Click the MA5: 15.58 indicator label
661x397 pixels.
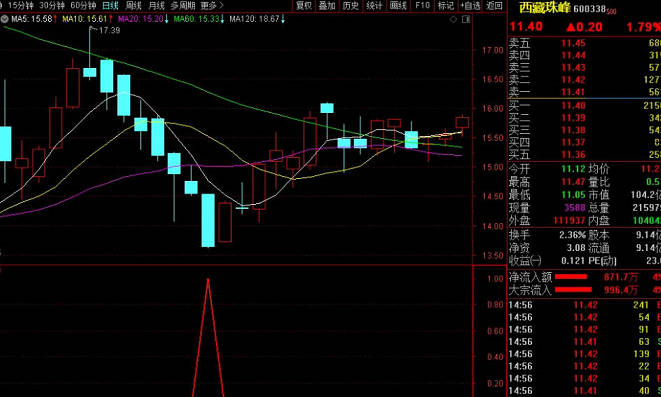[x=33, y=19]
